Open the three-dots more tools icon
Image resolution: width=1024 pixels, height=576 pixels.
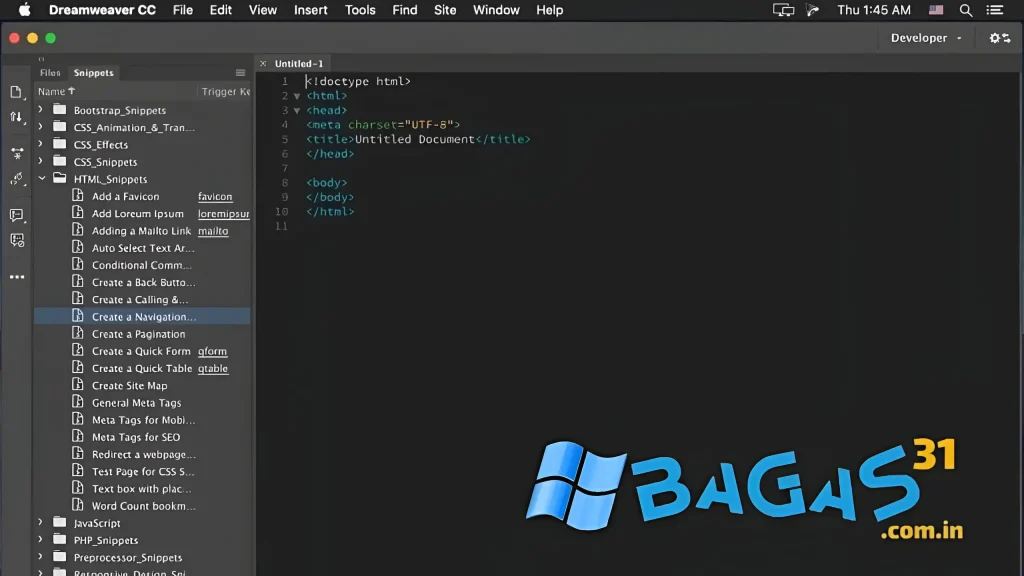tap(17, 277)
